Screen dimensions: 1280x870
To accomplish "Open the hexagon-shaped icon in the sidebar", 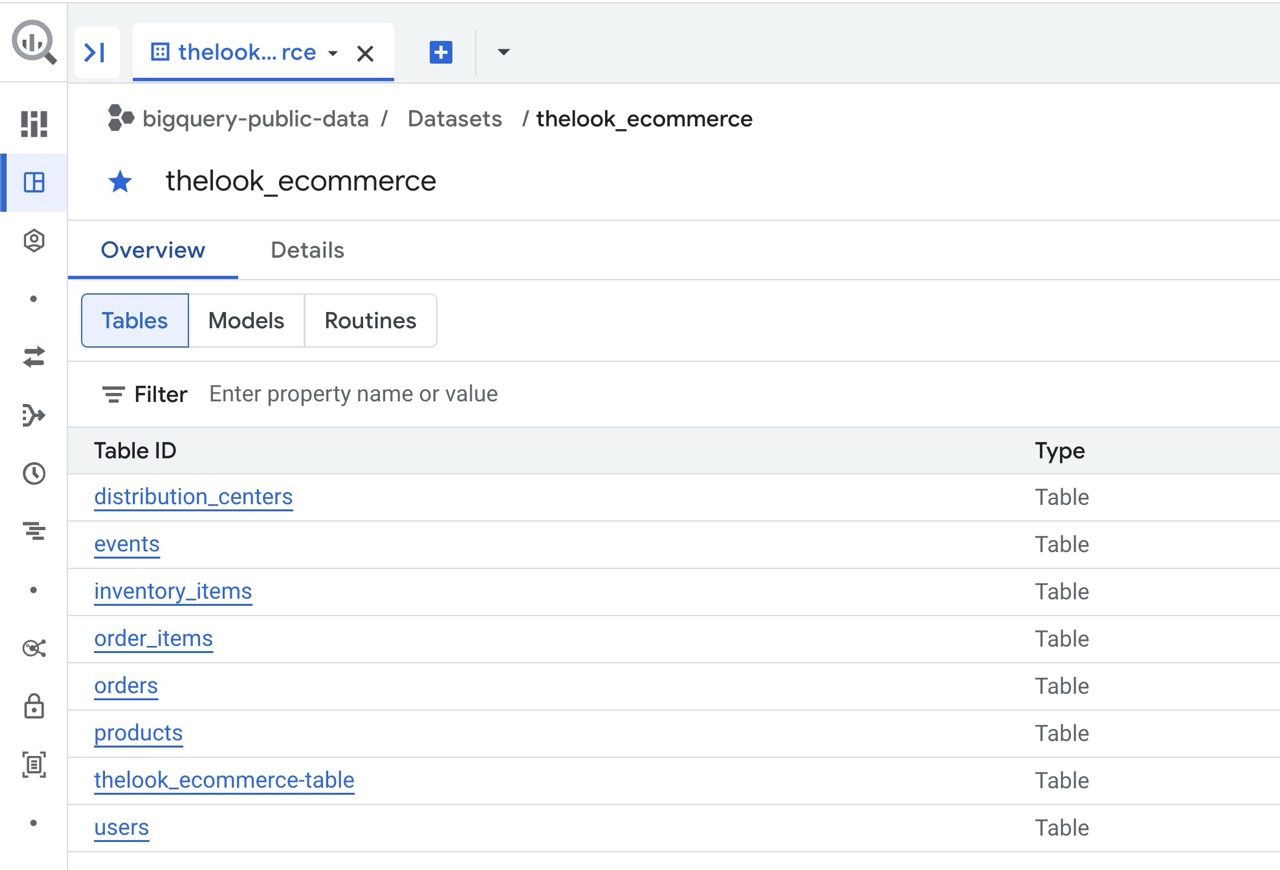I will click(34, 241).
